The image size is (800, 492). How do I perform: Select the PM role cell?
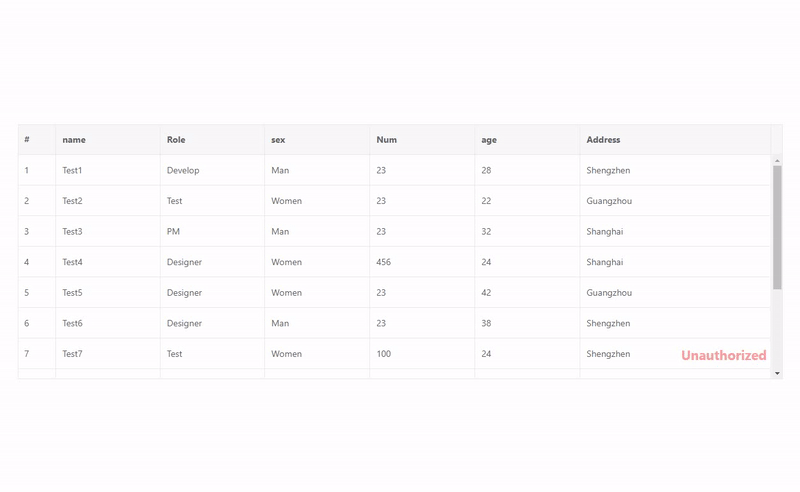(x=174, y=232)
